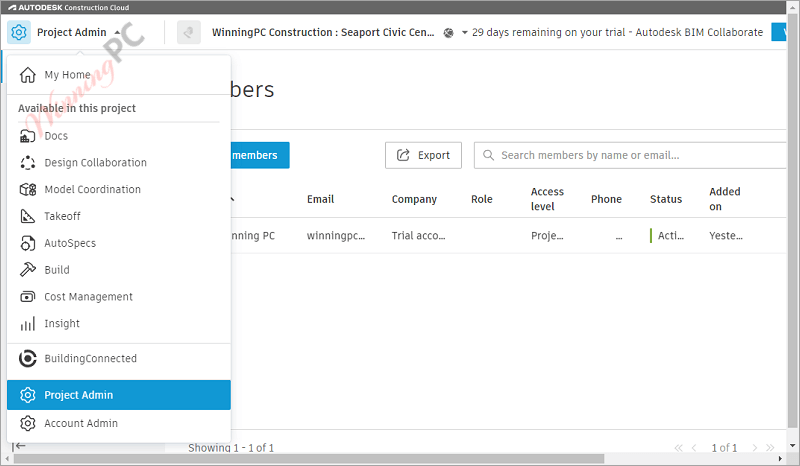This screenshot has height=466, width=800.
Task: Click the AutoSpecs document icon
Action: (28, 243)
